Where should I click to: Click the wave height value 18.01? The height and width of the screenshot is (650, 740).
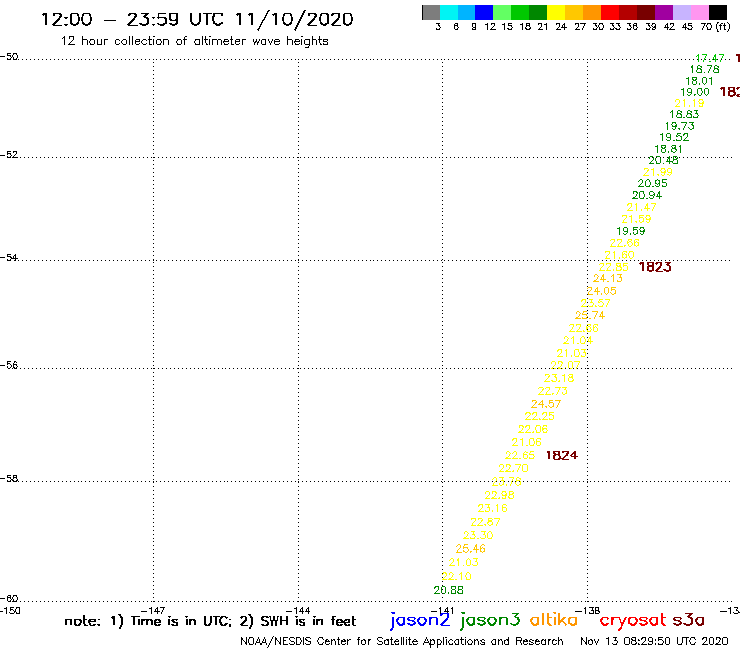pos(699,81)
